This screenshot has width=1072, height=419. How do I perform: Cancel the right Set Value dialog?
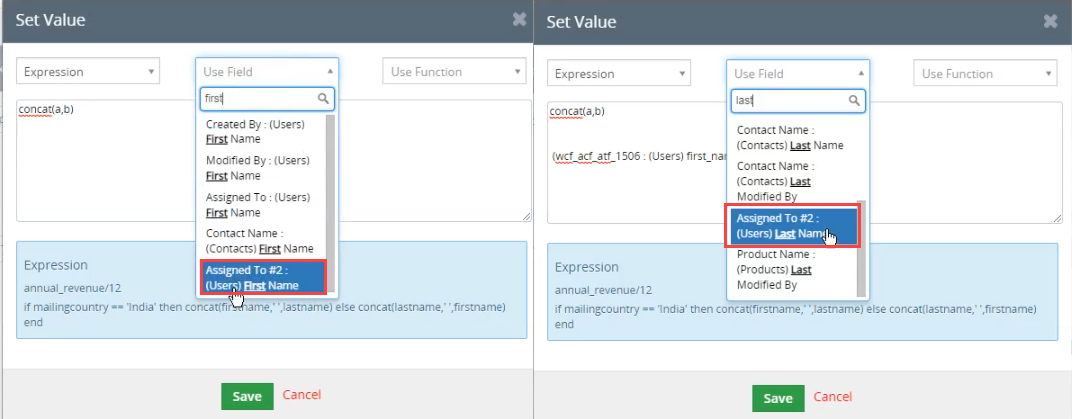click(x=833, y=397)
